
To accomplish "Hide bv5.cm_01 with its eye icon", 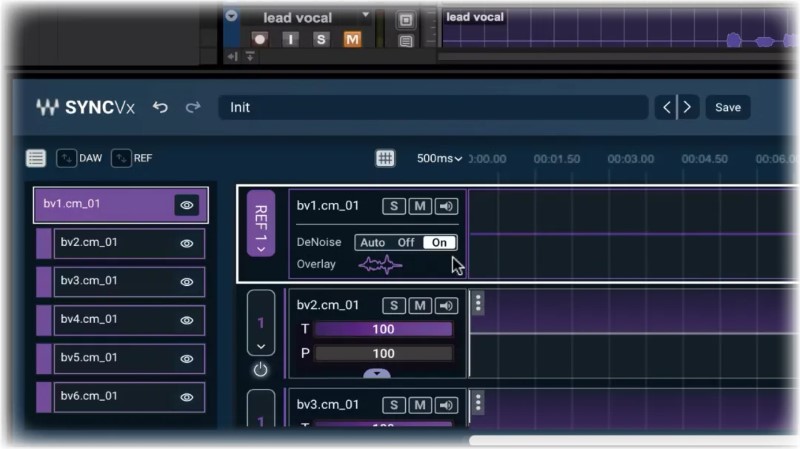I will pos(187,359).
